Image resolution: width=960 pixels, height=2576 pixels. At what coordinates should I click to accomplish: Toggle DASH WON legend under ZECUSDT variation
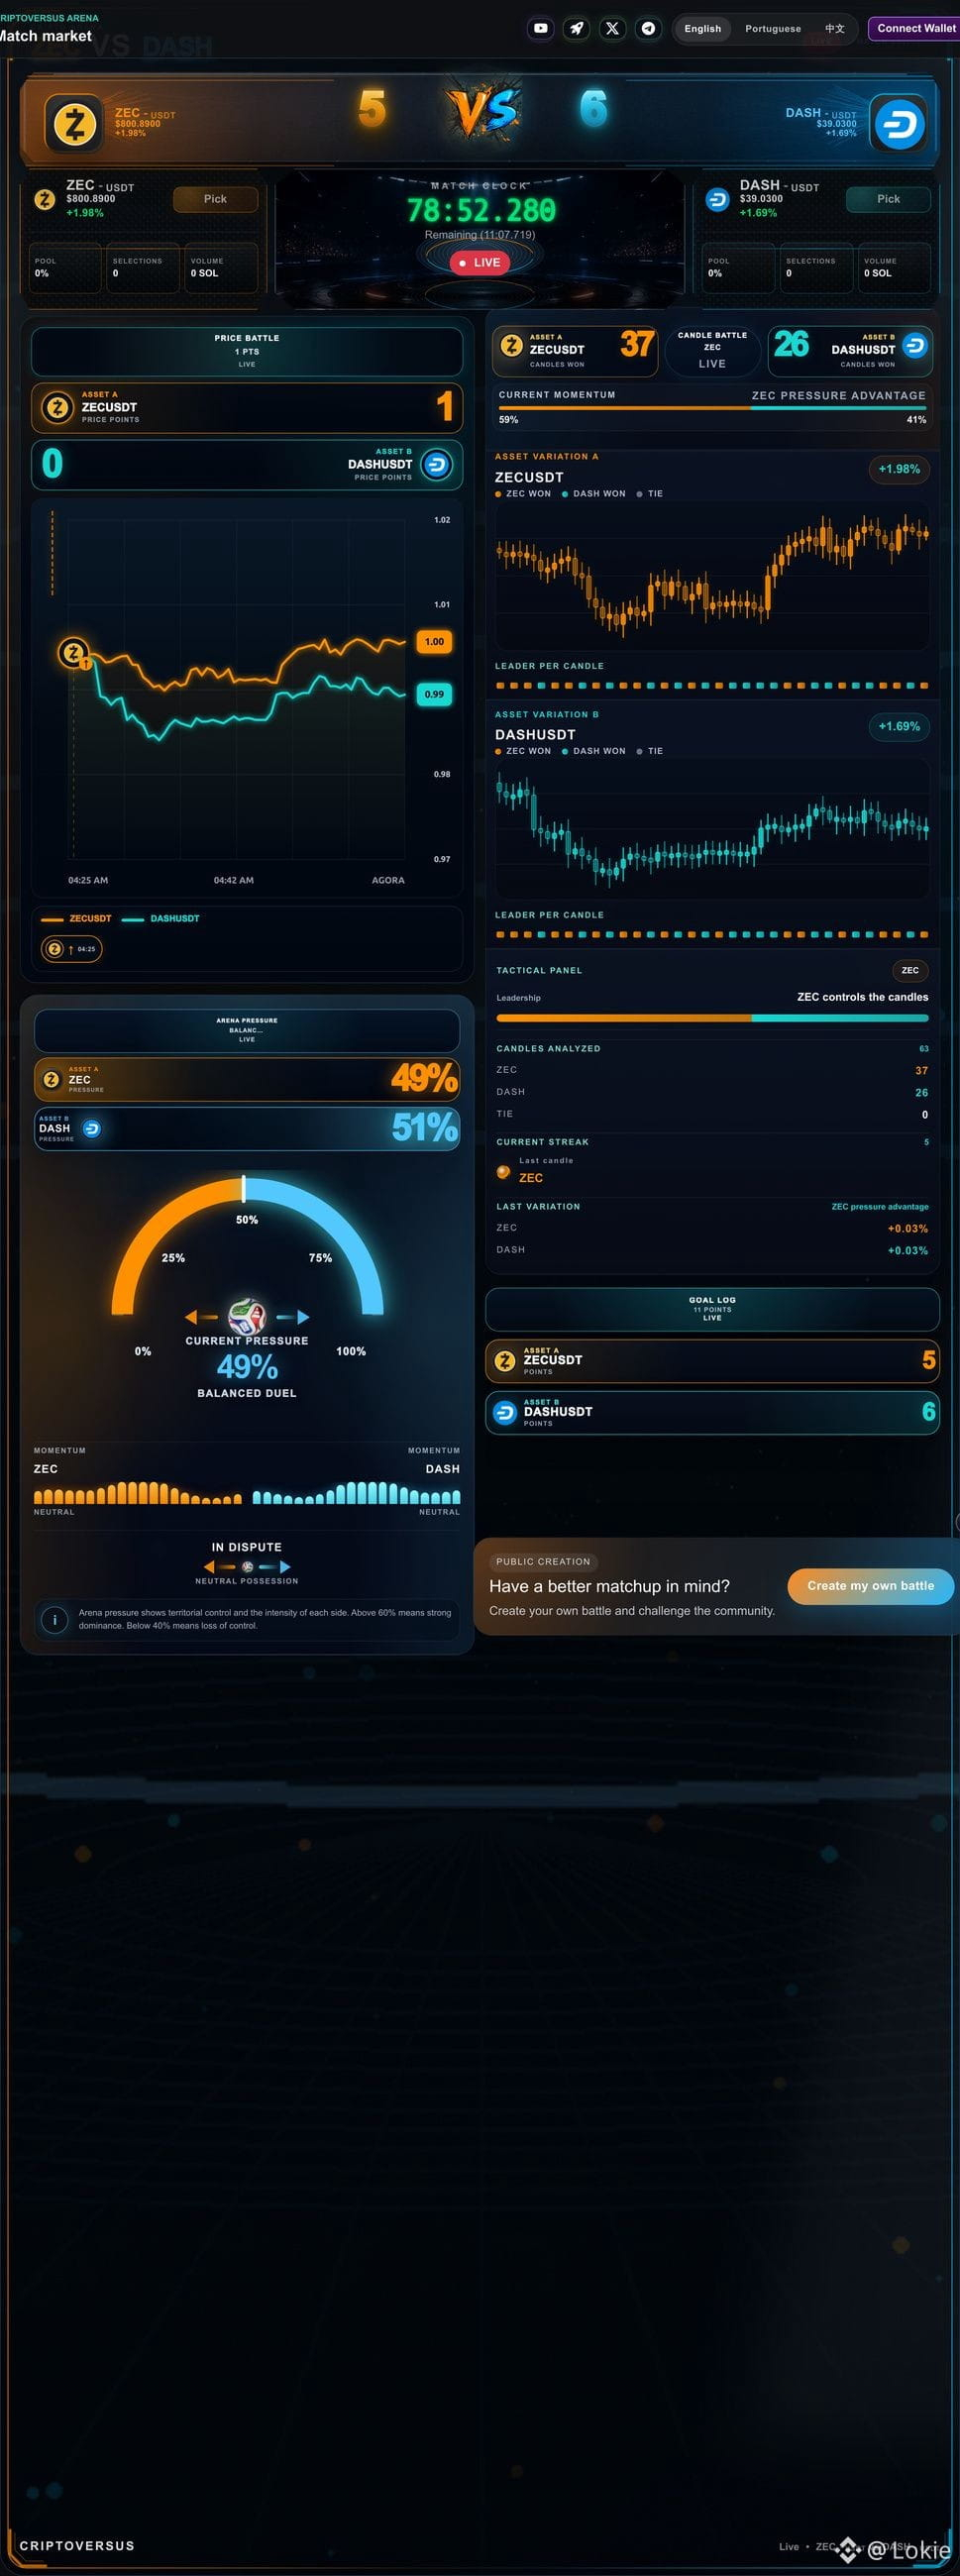tap(594, 493)
